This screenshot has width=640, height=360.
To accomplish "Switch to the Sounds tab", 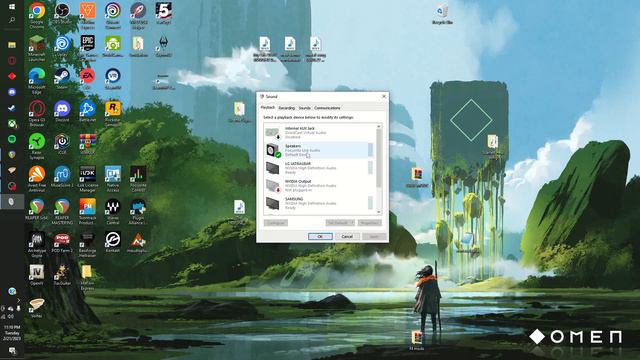I will (304, 108).
